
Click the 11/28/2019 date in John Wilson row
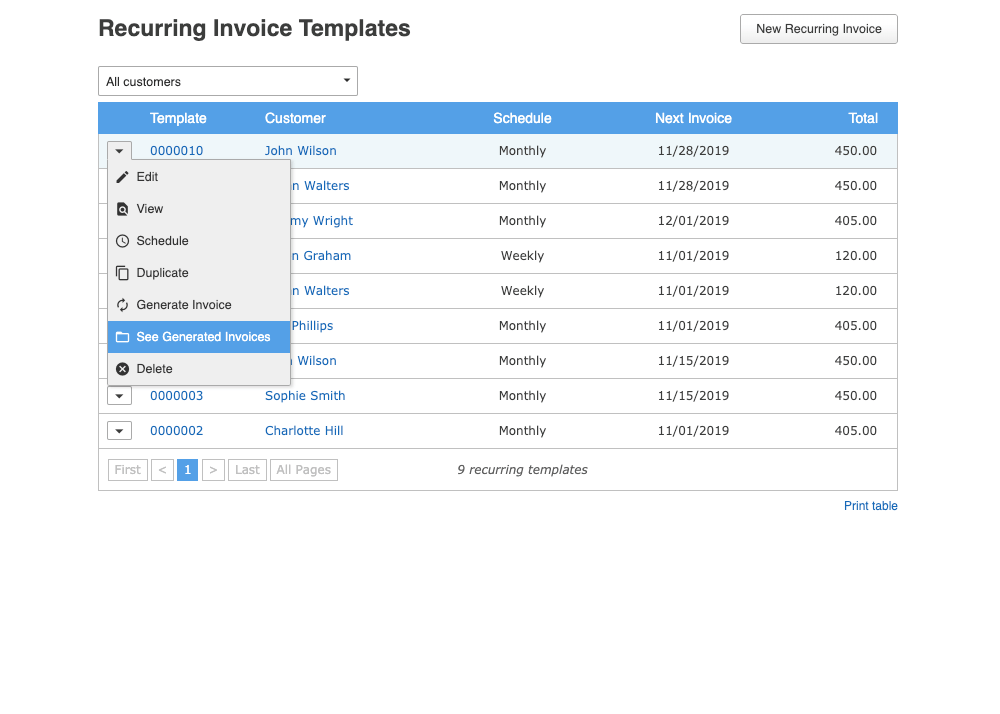click(x=693, y=151)
